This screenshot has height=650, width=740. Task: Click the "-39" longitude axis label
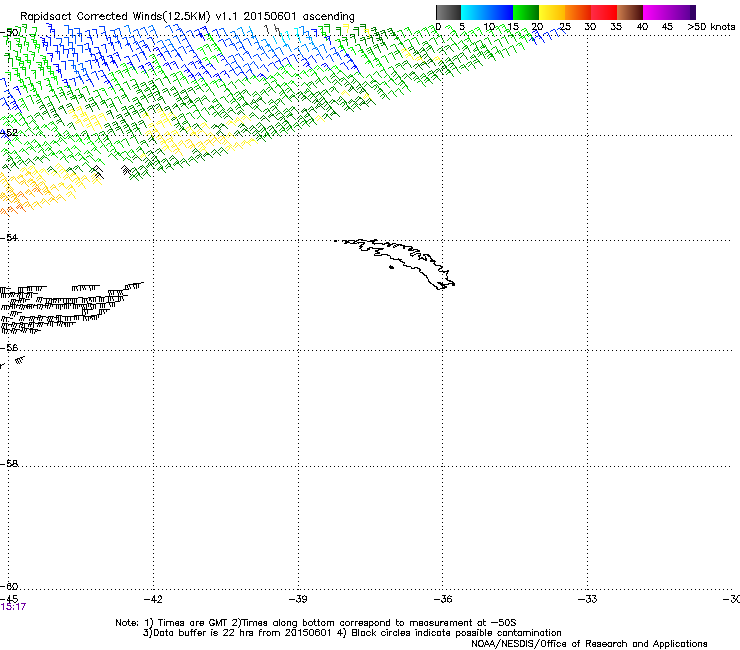click(x=298, y=599)
